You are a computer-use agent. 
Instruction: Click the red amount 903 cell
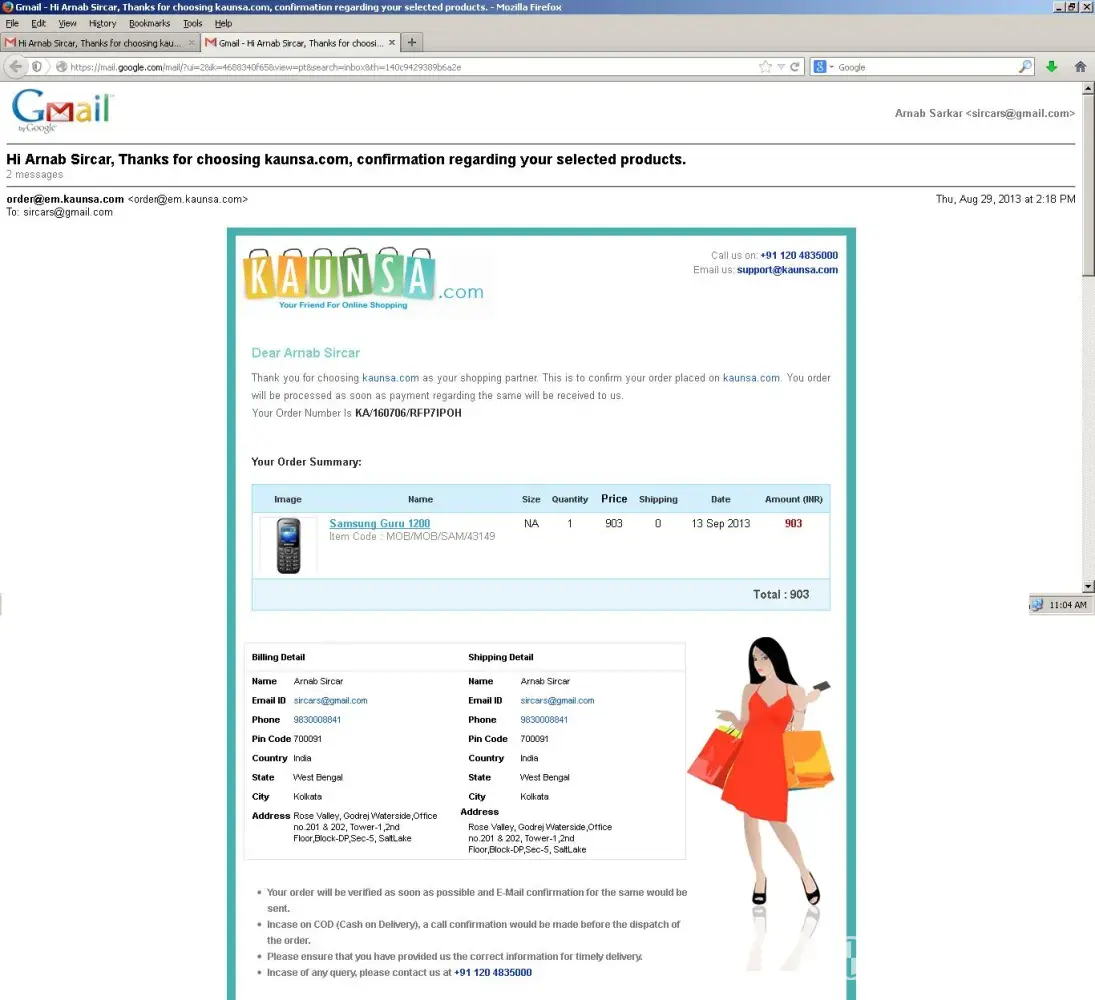pos(793,523)
